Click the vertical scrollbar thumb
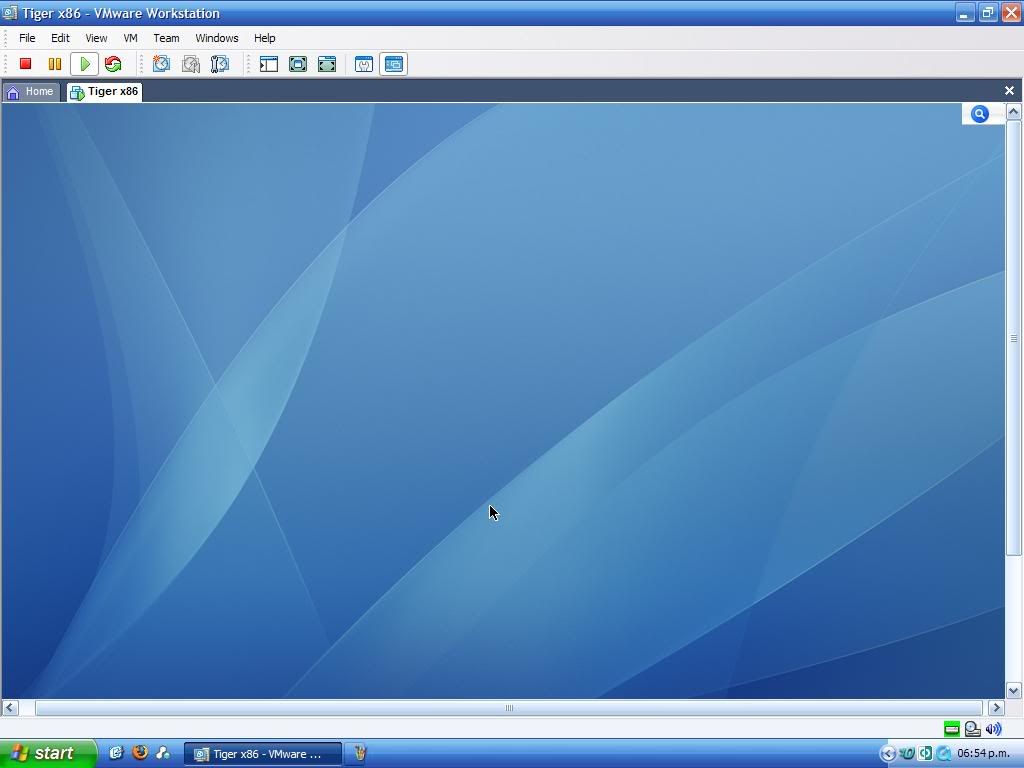The image size is (1024, 768). point(1014,338)
